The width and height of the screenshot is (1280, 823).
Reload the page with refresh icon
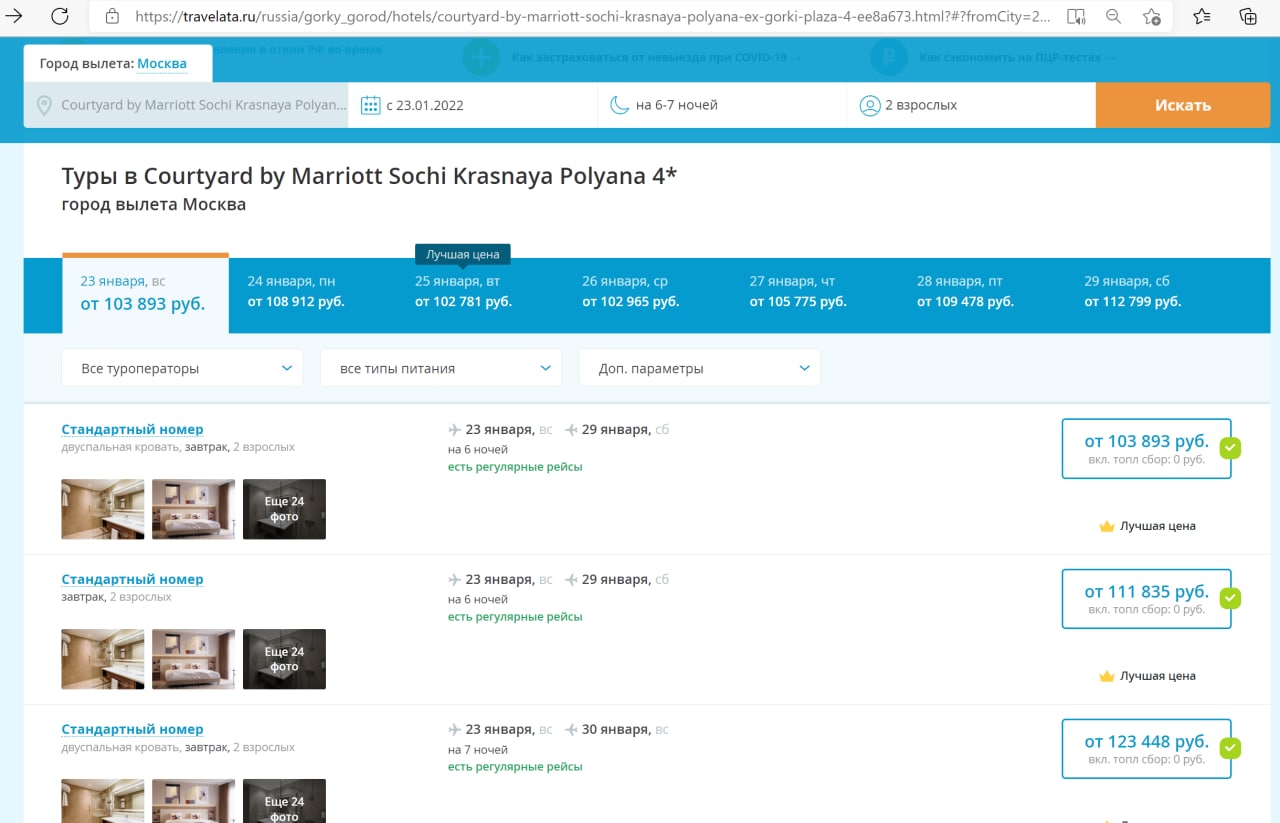pyautogui.click(x=60, y=16)
